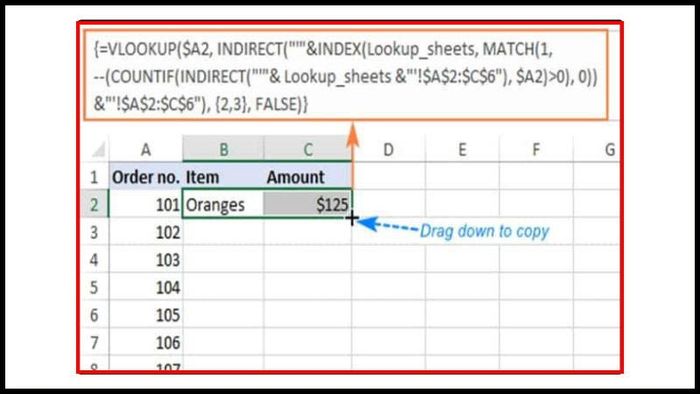Click cell containing 105
The image size is (700, 394).
point(146,315)
